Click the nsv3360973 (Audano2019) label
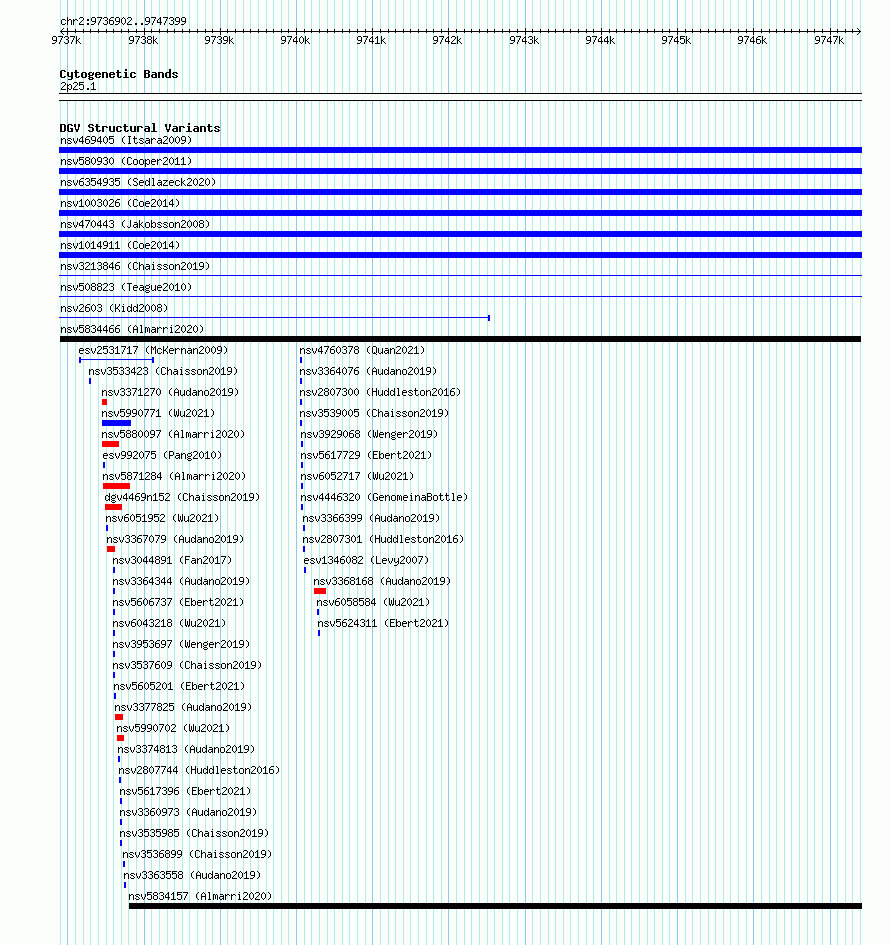 point(188,813)
